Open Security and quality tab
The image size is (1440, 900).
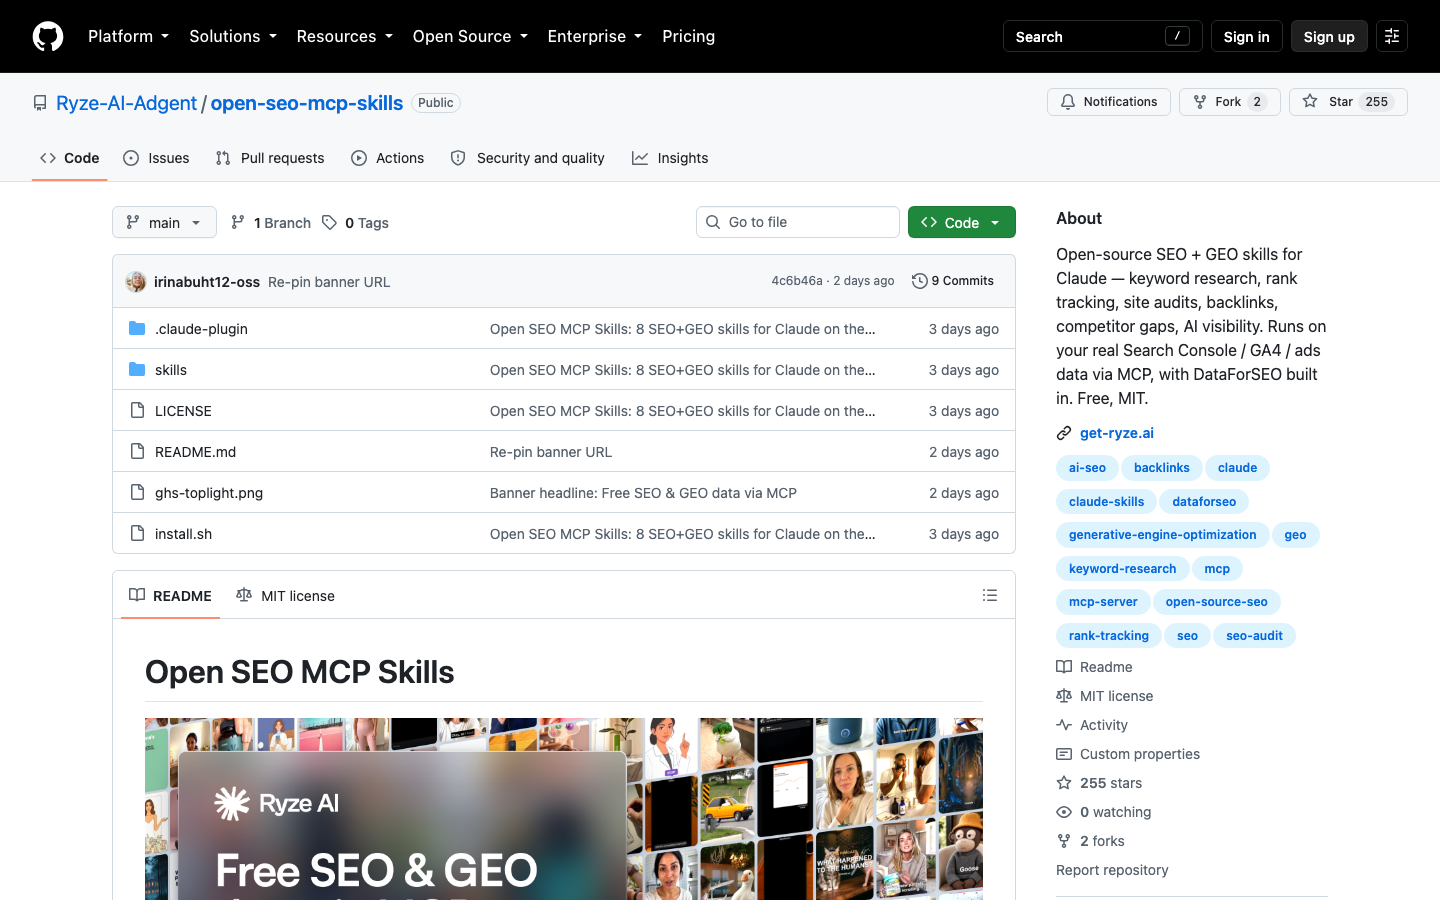pyautogui.click(x=528, y=158)
